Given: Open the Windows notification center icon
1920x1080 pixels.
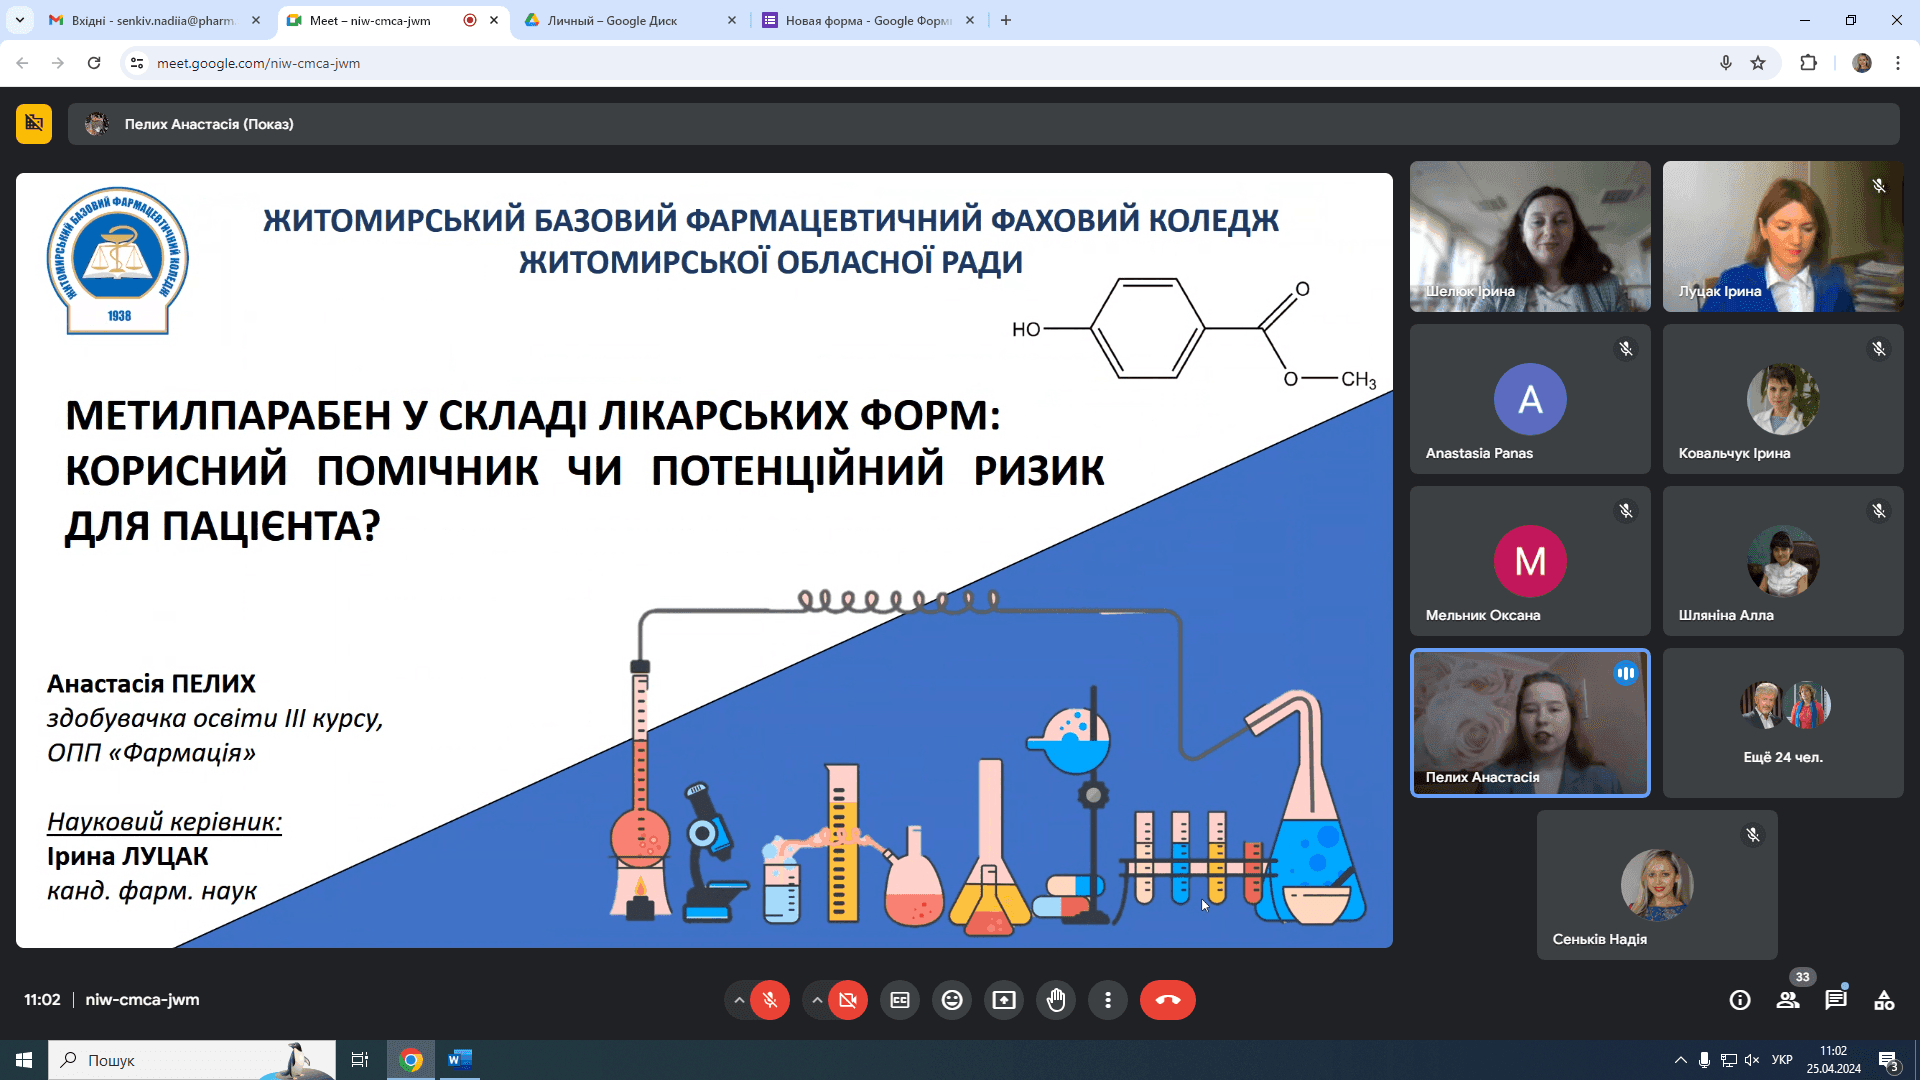Looking at the screenshot, I should click(x=1889, y=1060).
